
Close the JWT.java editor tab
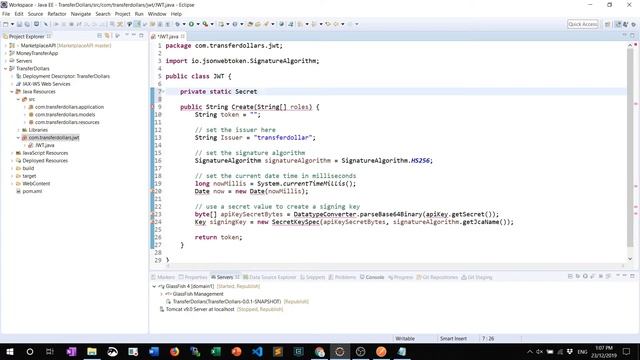183,36
